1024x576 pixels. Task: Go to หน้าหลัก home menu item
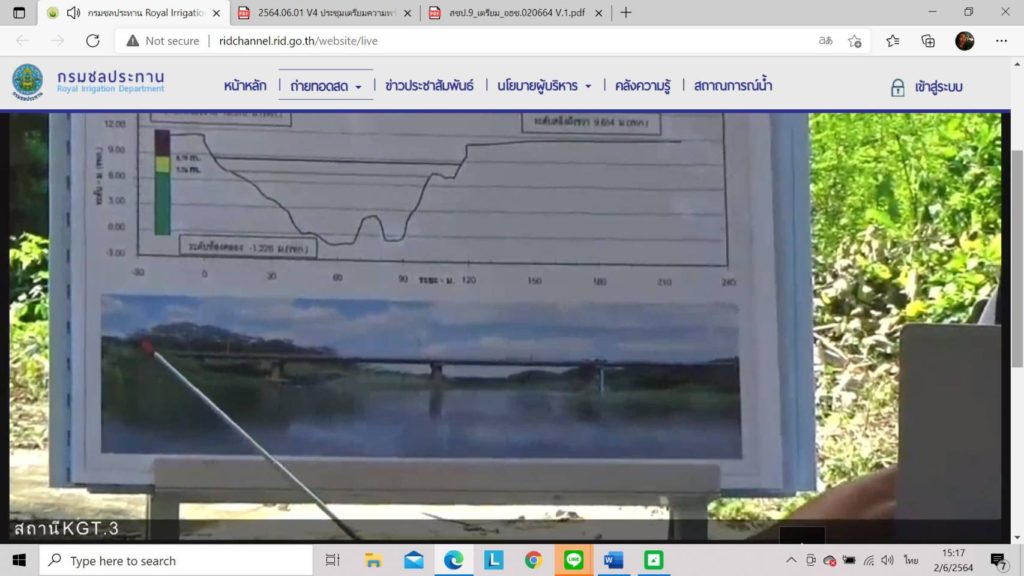coord(245,86)
